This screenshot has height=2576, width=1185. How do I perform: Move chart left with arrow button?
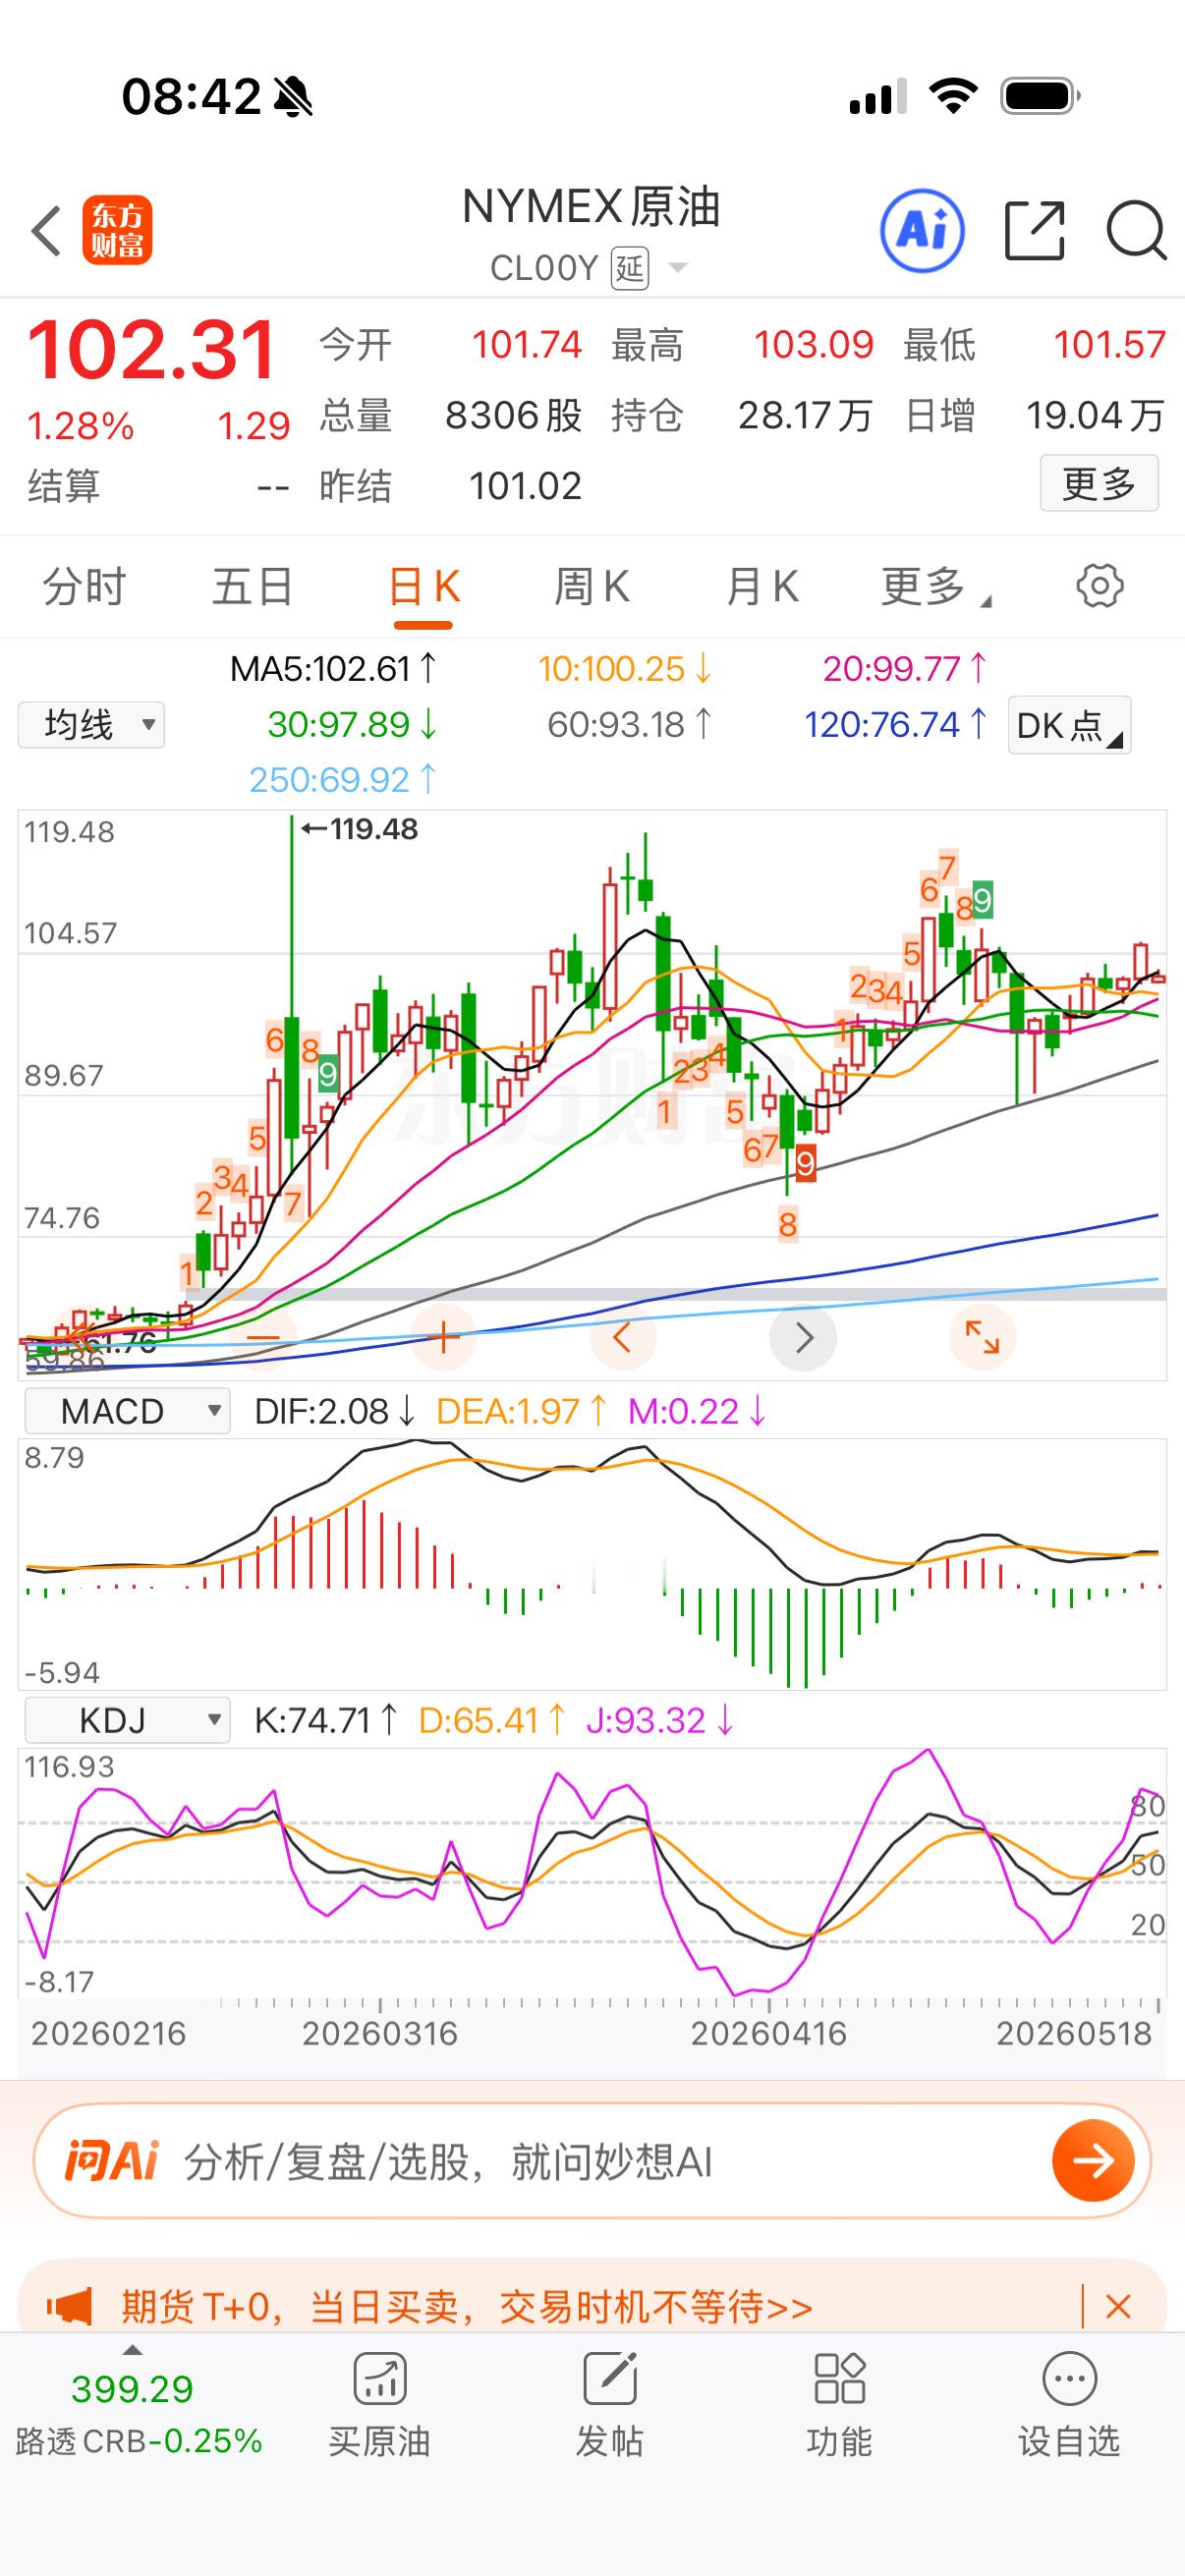622,1337
